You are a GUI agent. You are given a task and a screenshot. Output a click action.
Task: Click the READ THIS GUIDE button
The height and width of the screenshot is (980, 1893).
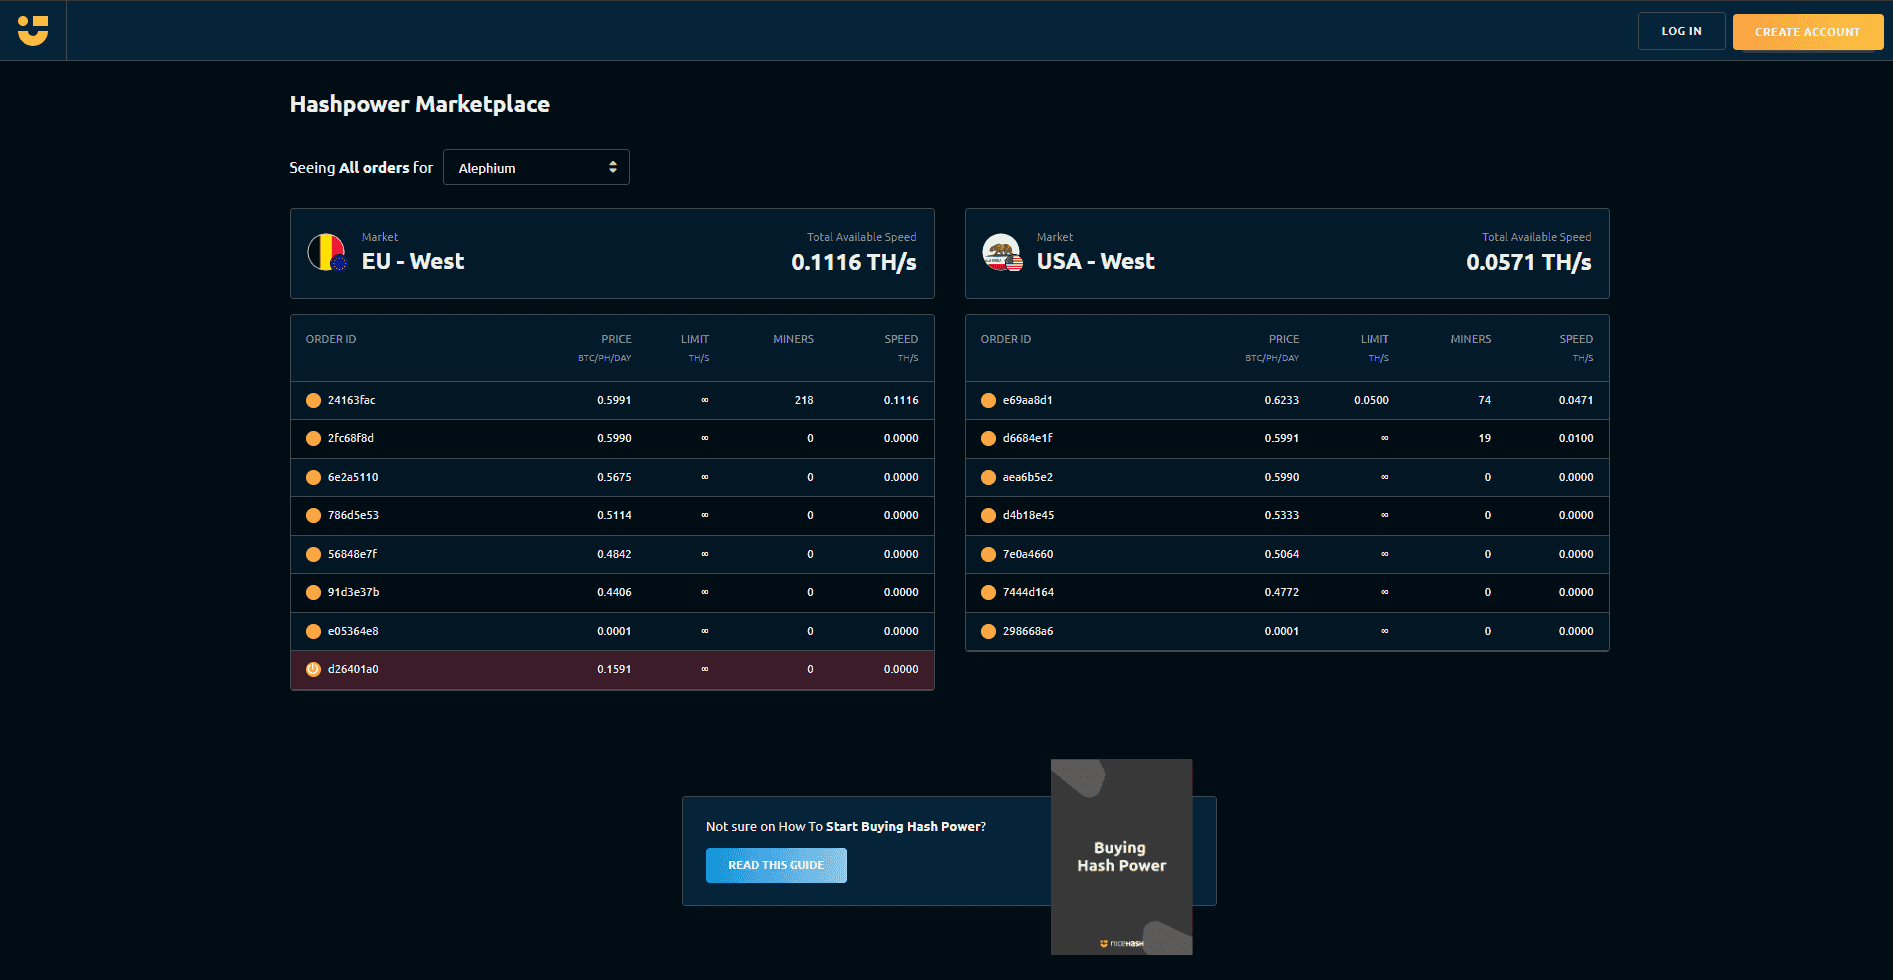pos(776,865)
